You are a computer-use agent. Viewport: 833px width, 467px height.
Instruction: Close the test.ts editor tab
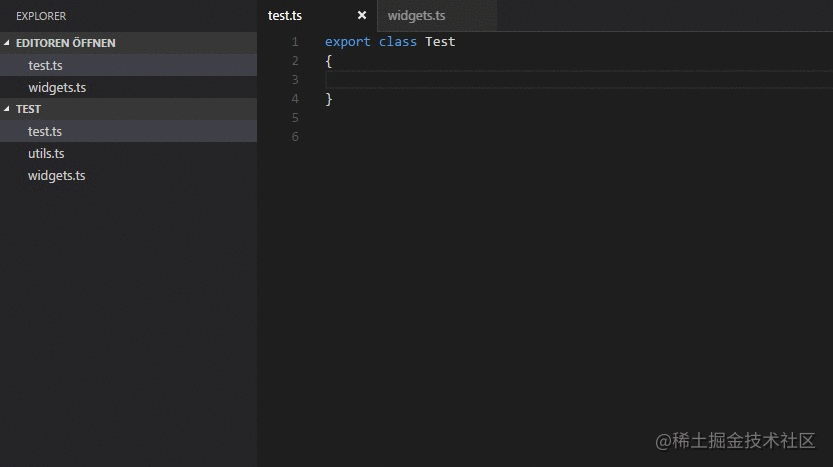pos(362,16)
